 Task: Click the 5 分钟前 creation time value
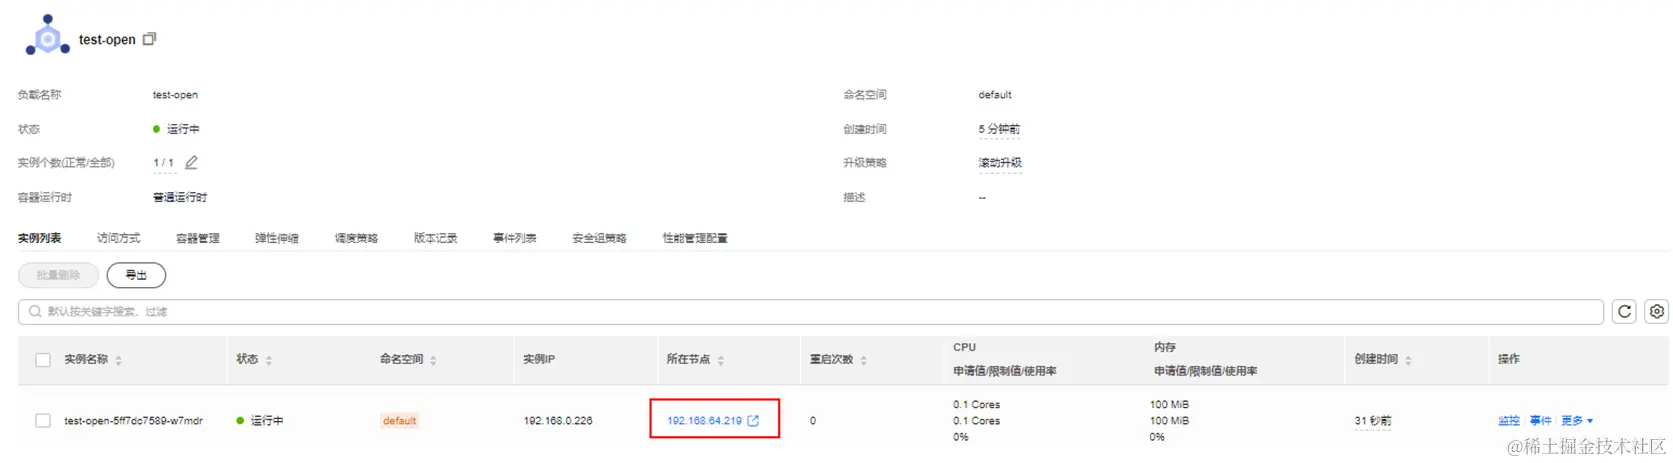click(999, 129)
